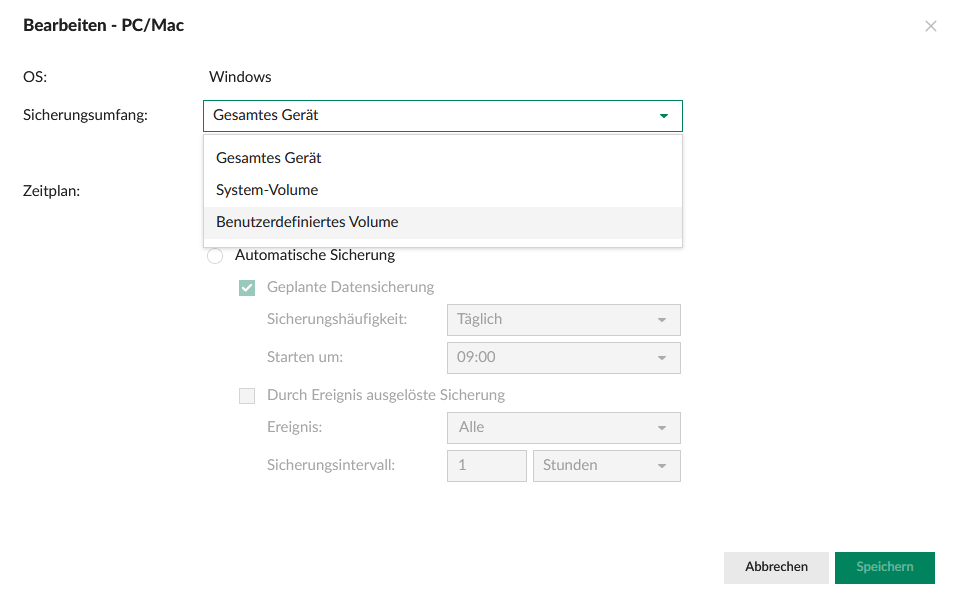Click the Abbrechen button
Viewport: 955px width, 595px height.
click(x=776, y=567)
